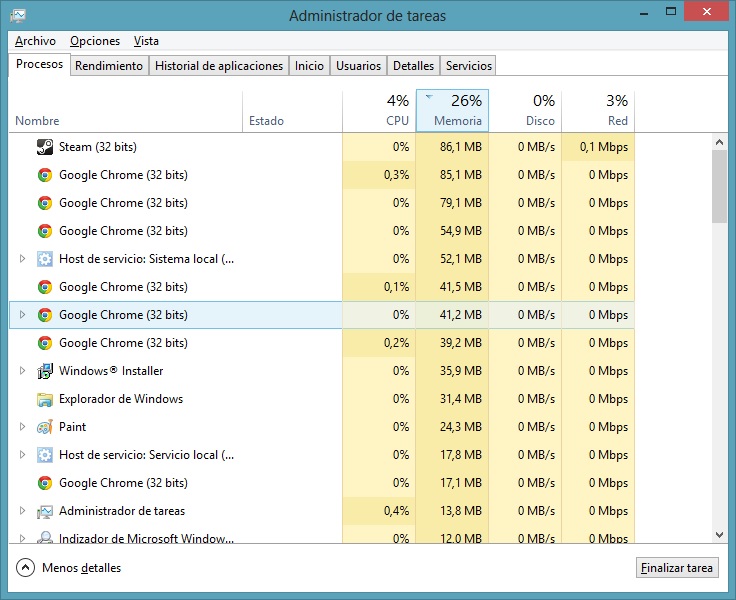This screenshot has width=736, height=600.
Task: Click the Finalizar tarea button
Action: pos(677,568)
